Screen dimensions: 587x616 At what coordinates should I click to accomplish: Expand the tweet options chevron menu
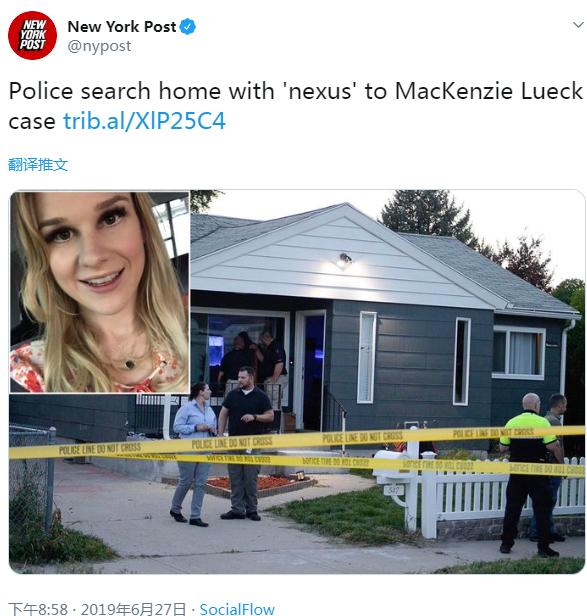point(578,25)
